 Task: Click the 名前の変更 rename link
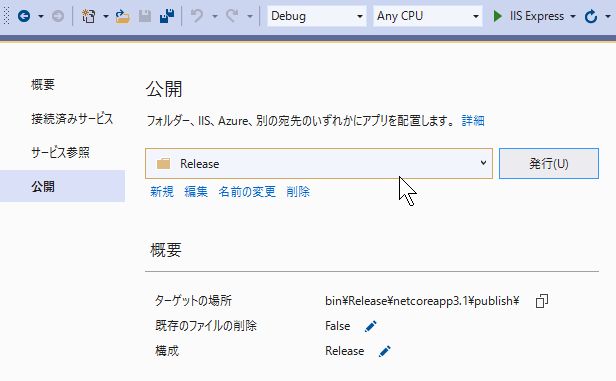[x=247, y=192]
